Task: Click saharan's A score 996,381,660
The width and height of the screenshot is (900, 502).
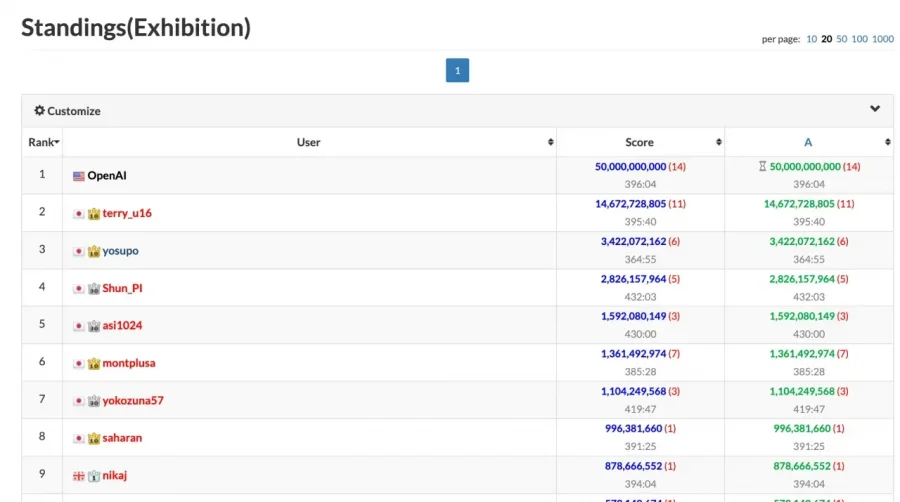Action: coord(802,429)
